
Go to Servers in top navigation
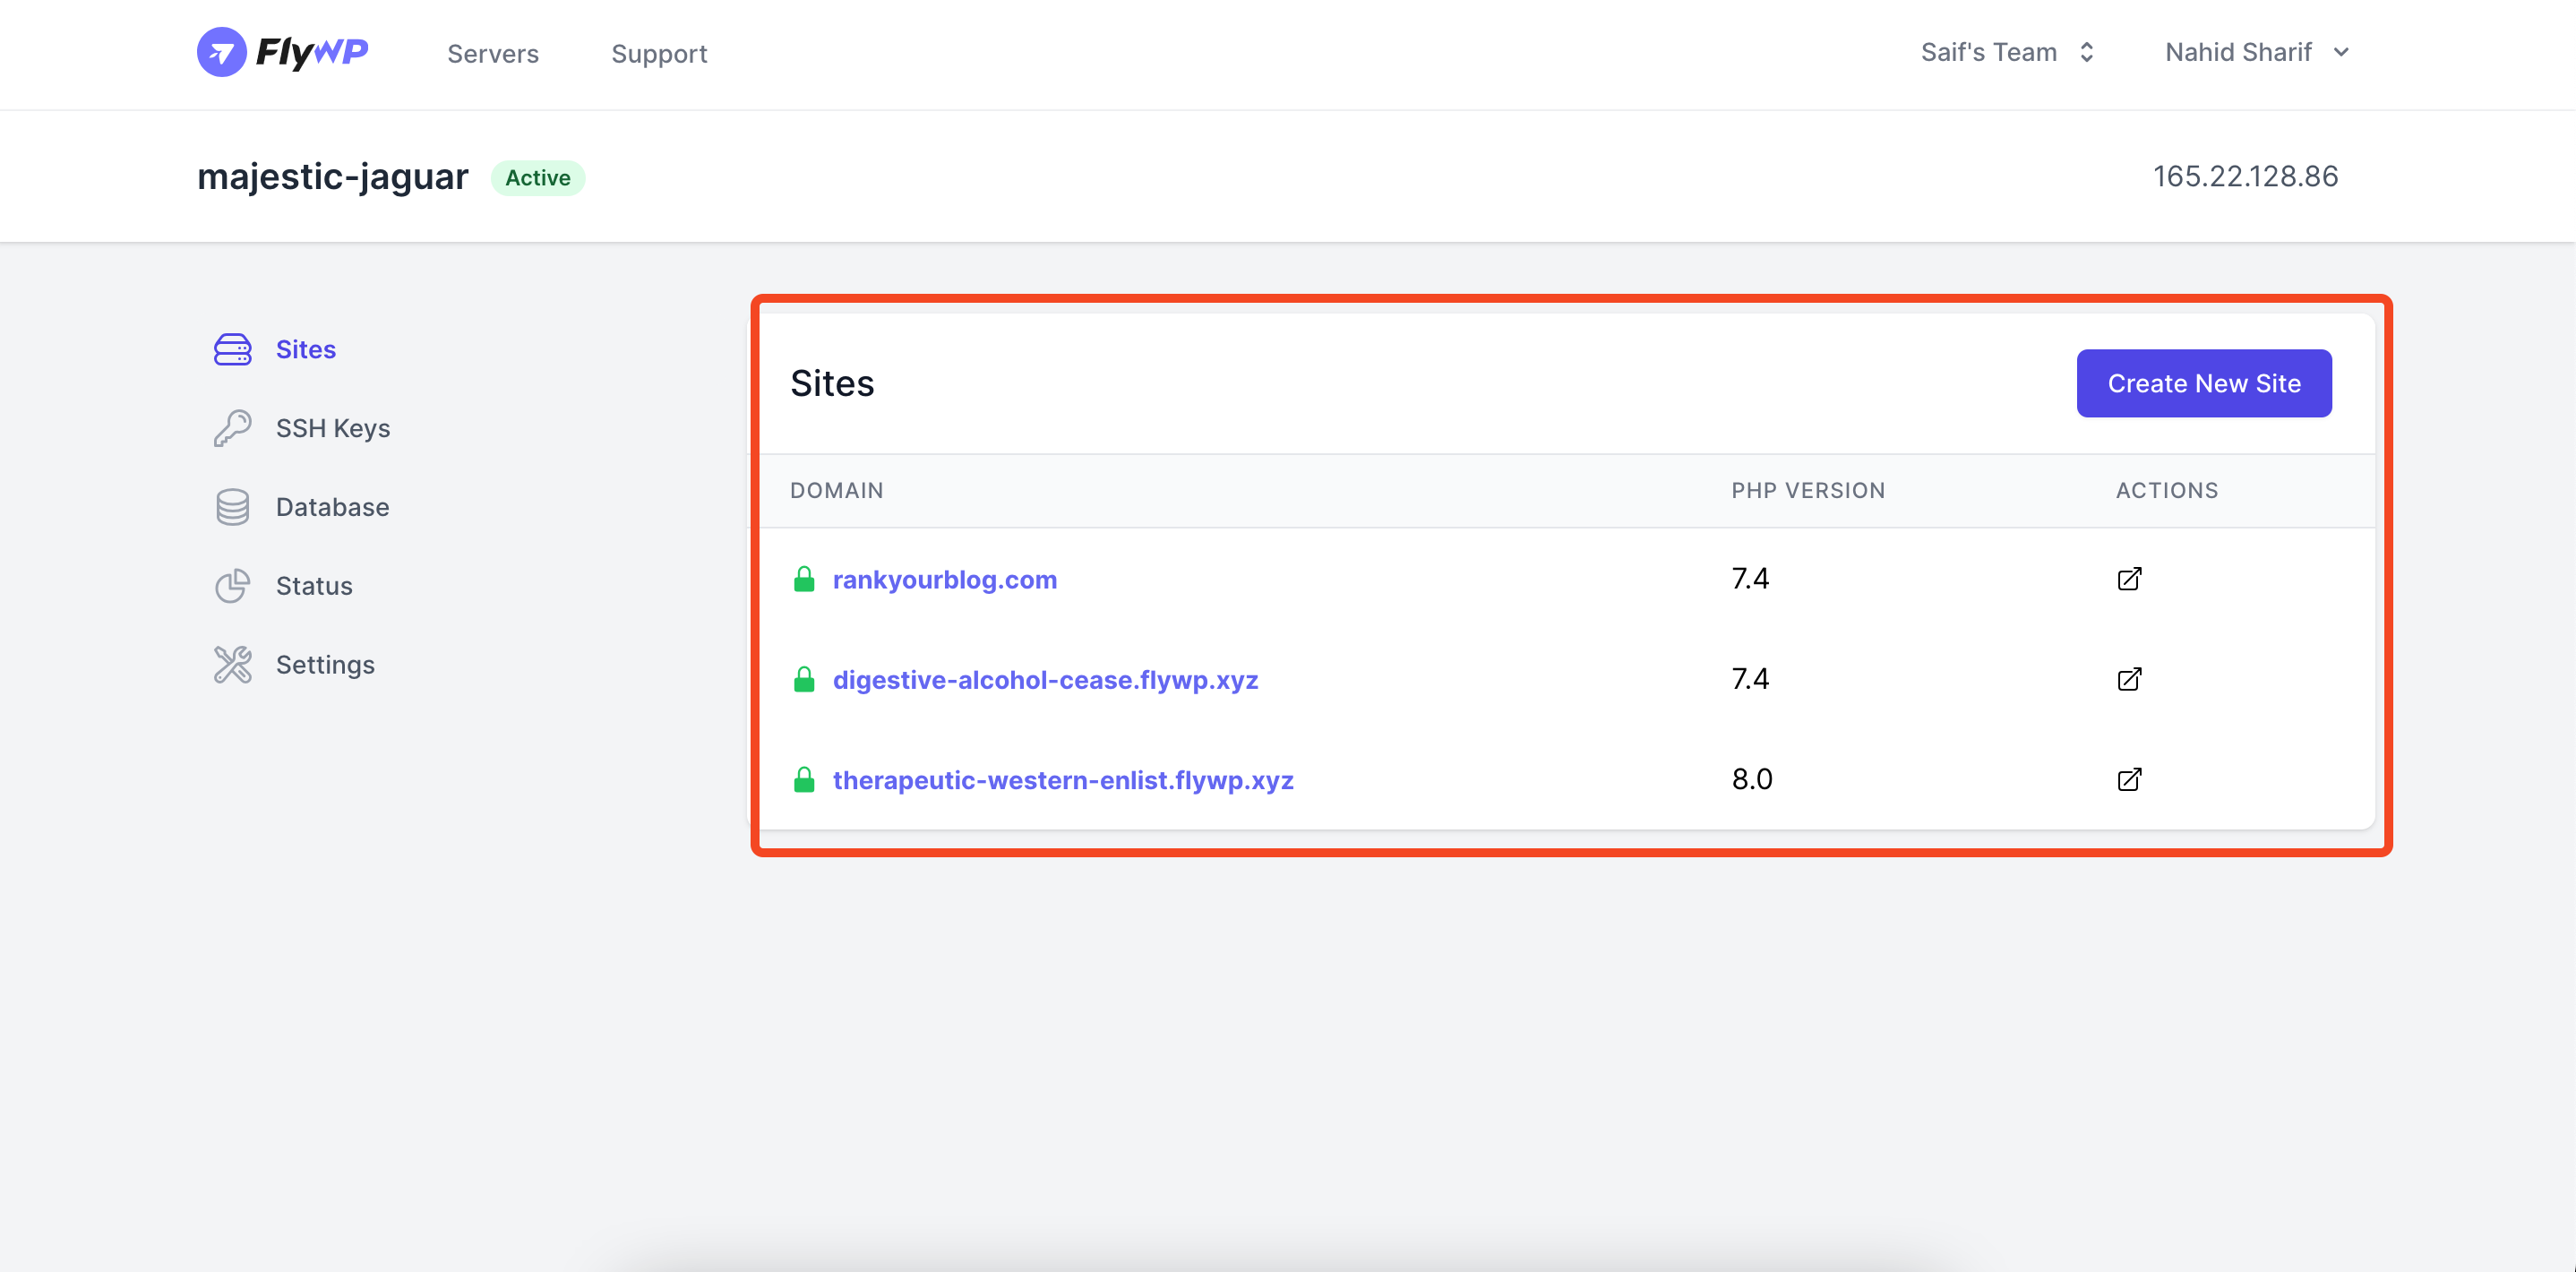point(493,53)
